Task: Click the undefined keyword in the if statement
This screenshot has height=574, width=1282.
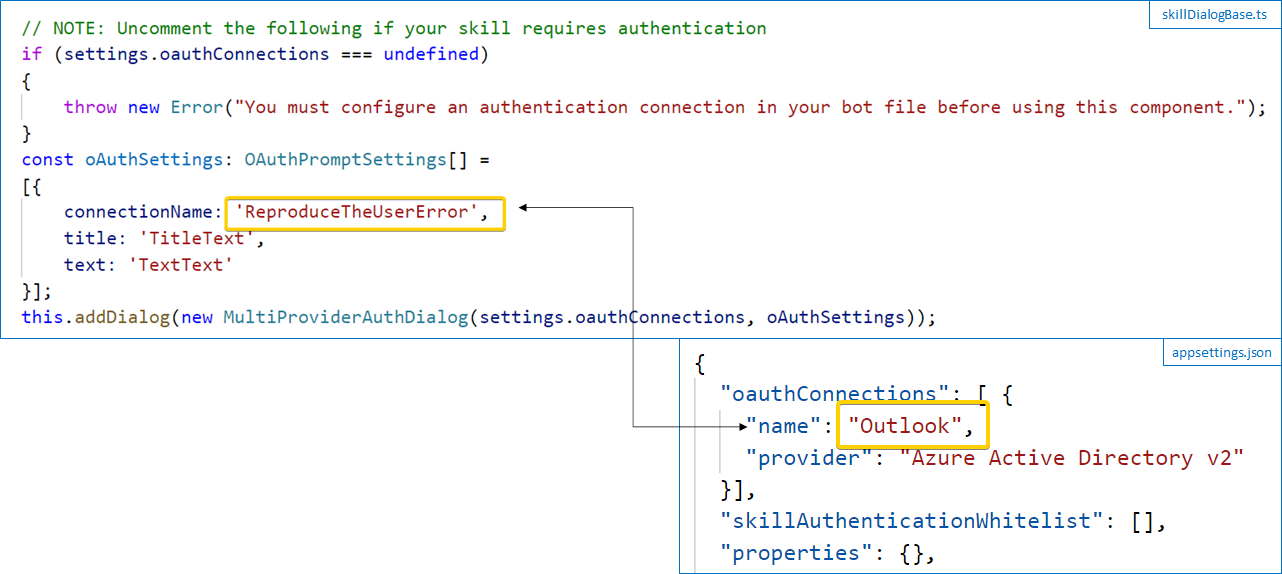Action: coord(431,54)
